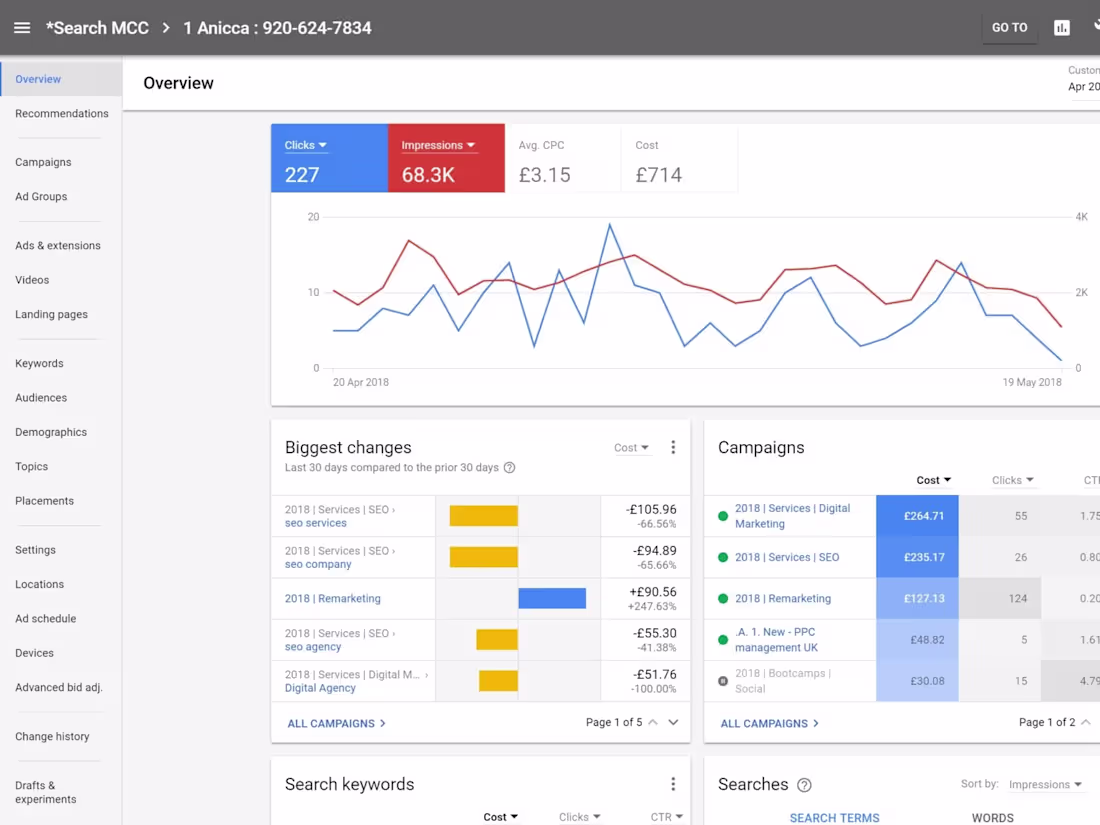Click the Reports bar-chart icon in top toolbar

(1062, 27)
